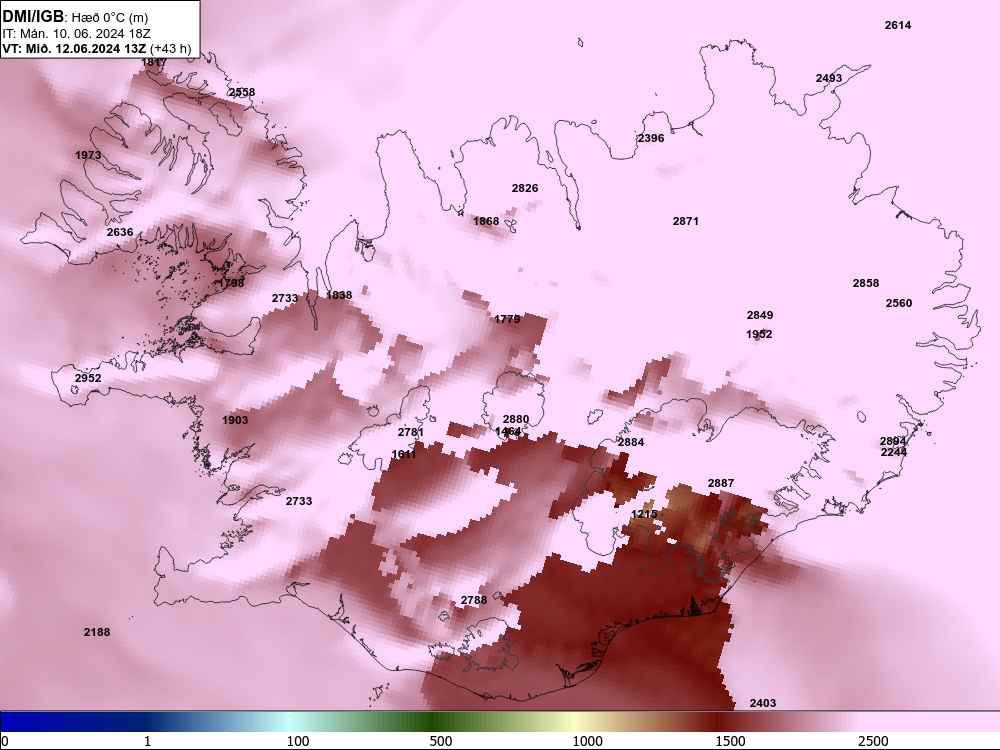Click the 2188 value label
Viewport: 1000px width, 750px height.
point(97,633)
